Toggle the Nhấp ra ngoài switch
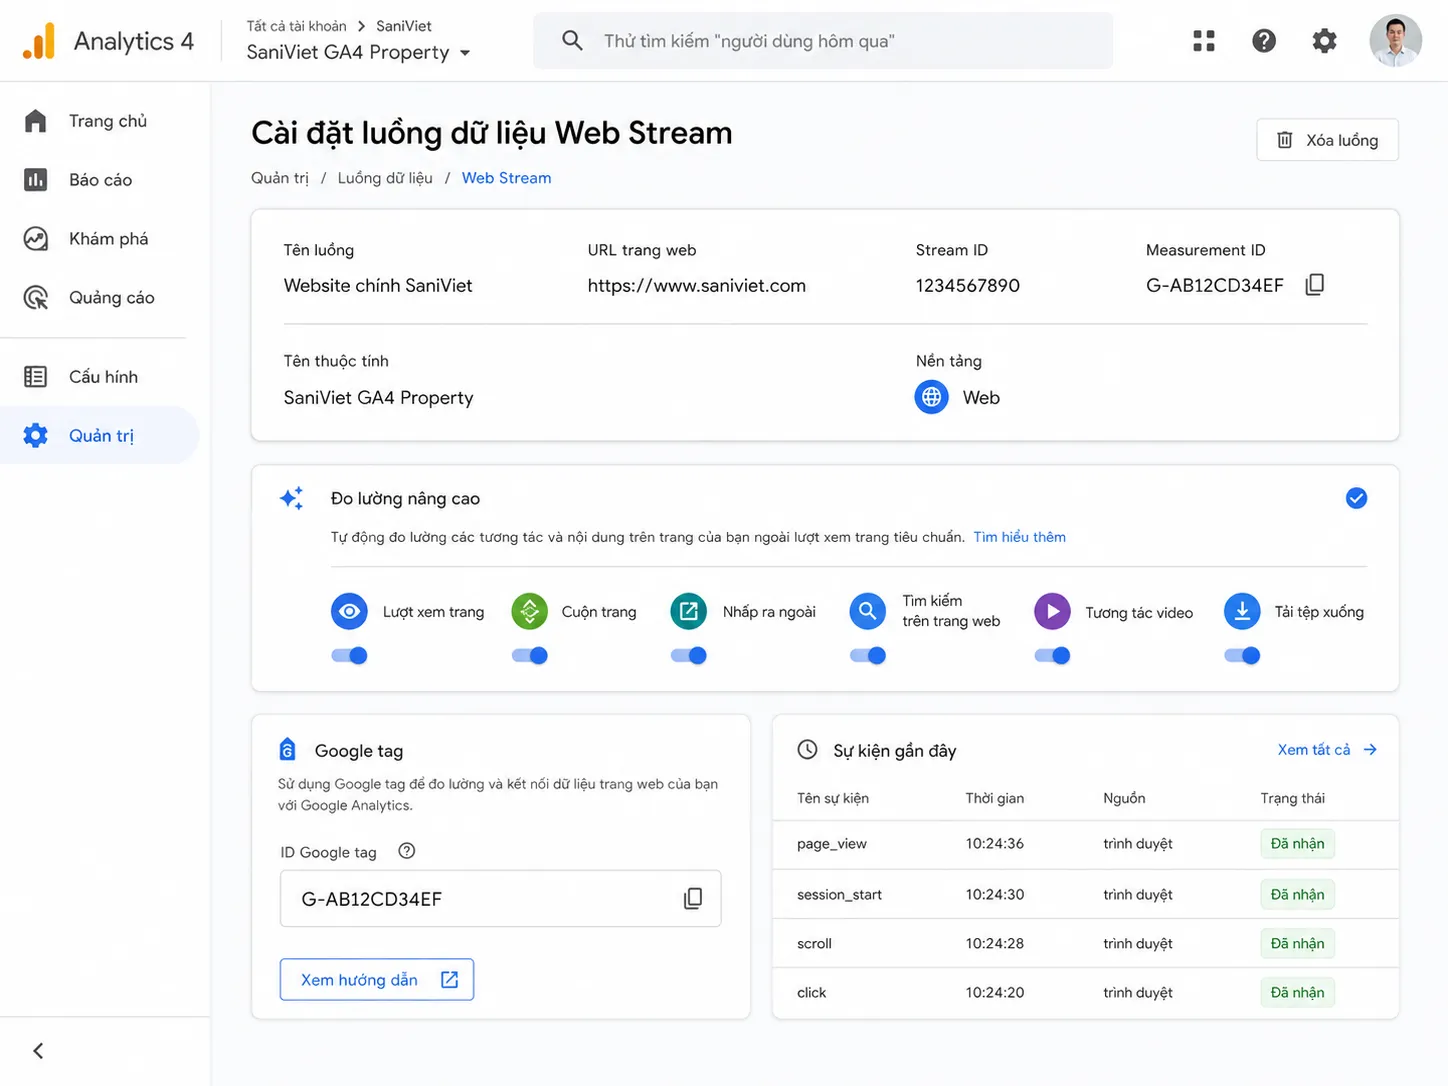The width and height of the screenshot is (1448, 1086). (688, 656)
